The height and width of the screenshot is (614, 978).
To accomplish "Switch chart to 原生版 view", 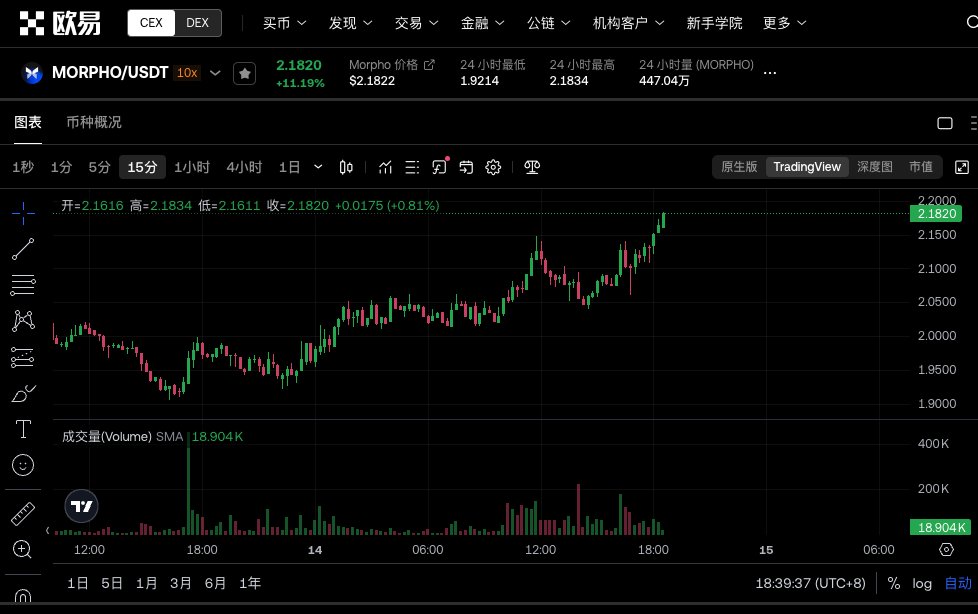I will [x=739, y=167].
